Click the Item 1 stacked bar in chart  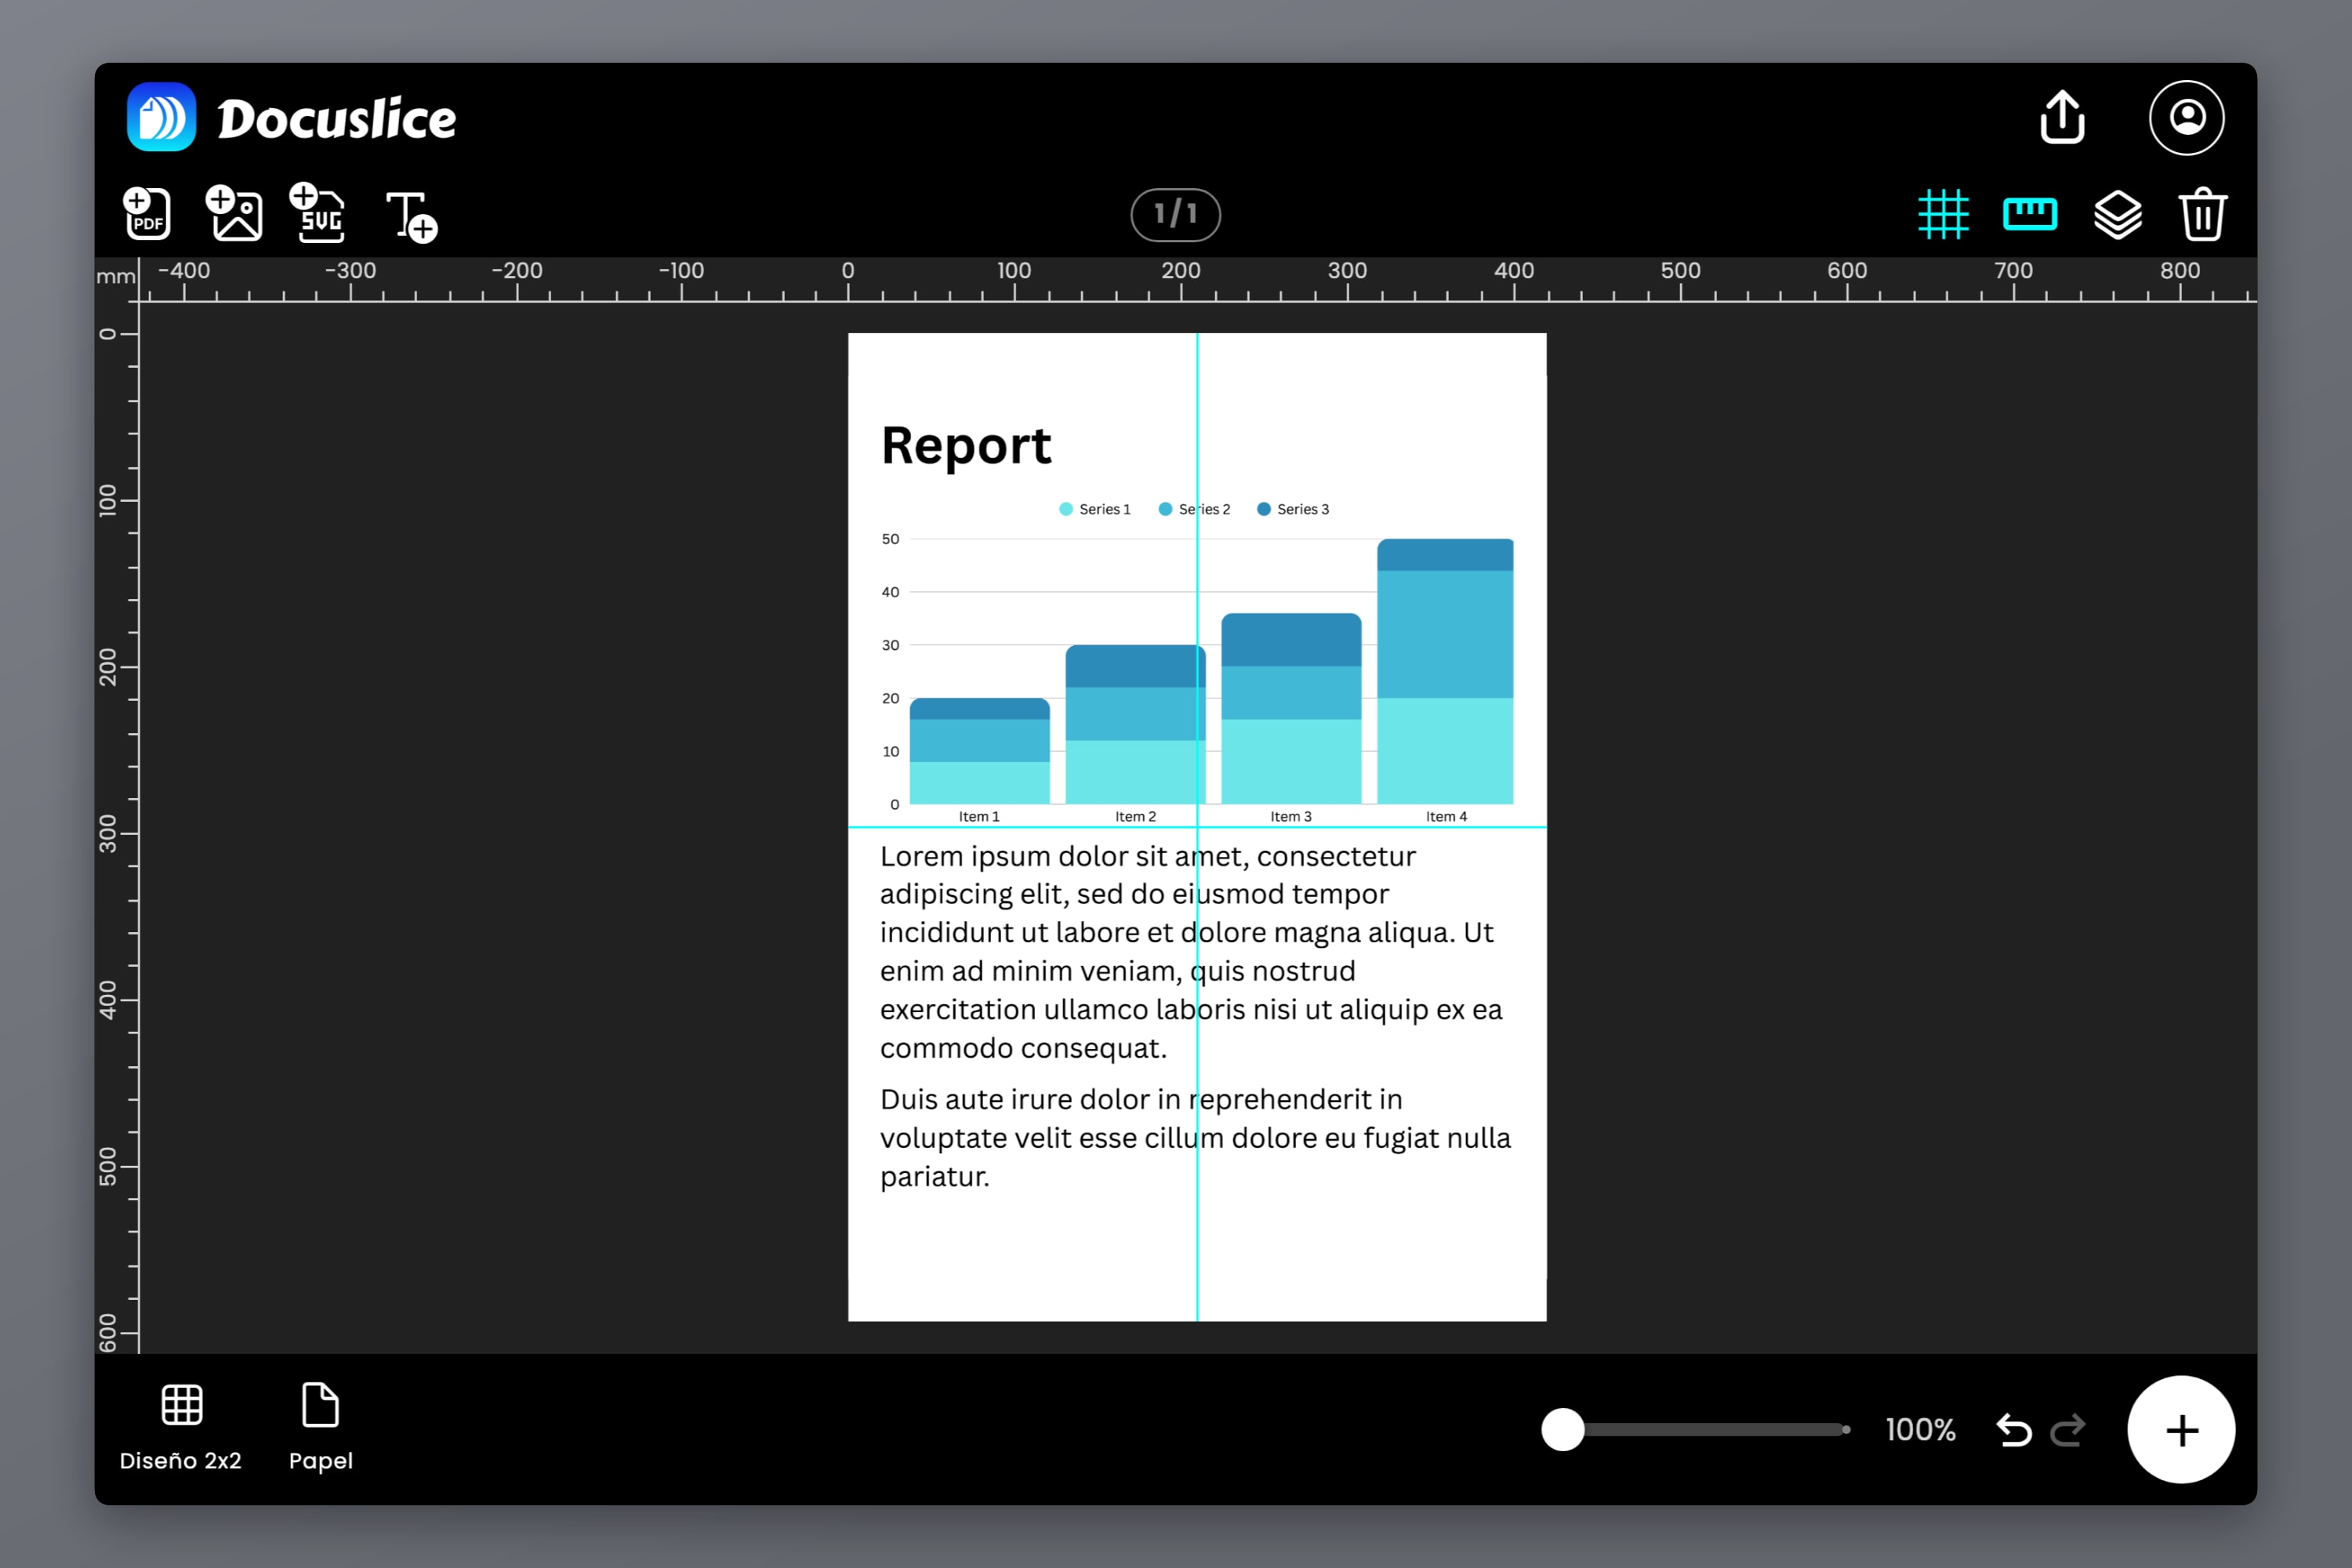click(979, 751)
